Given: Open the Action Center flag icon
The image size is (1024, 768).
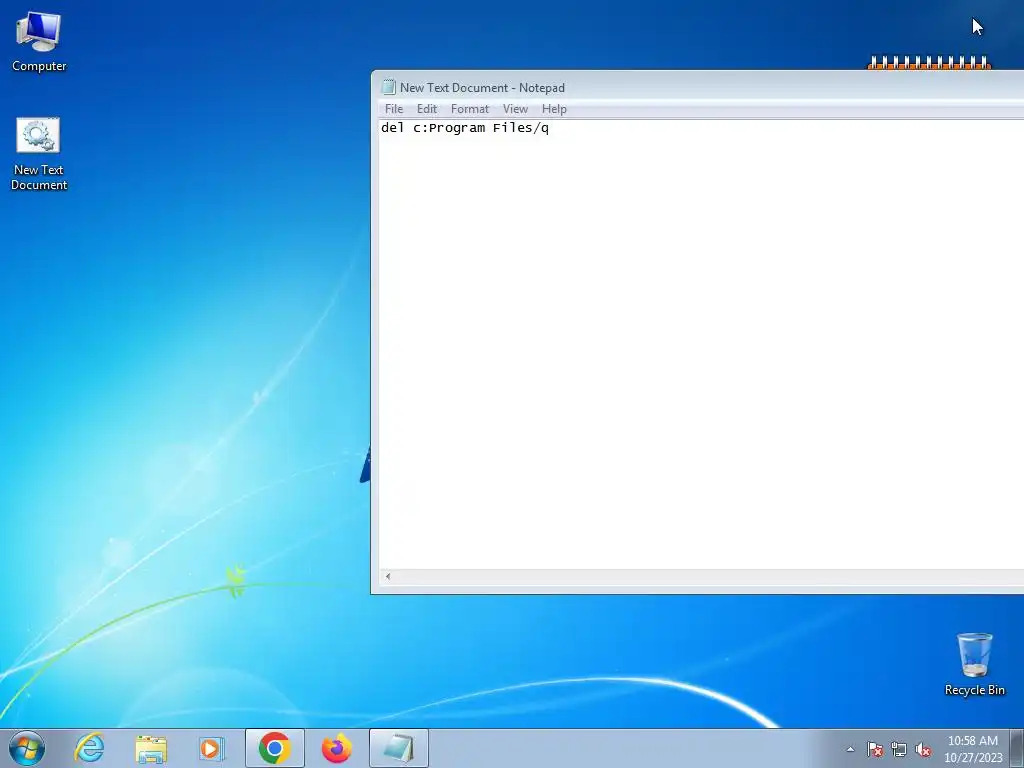Looking at the screenshot, I should 875,749.
